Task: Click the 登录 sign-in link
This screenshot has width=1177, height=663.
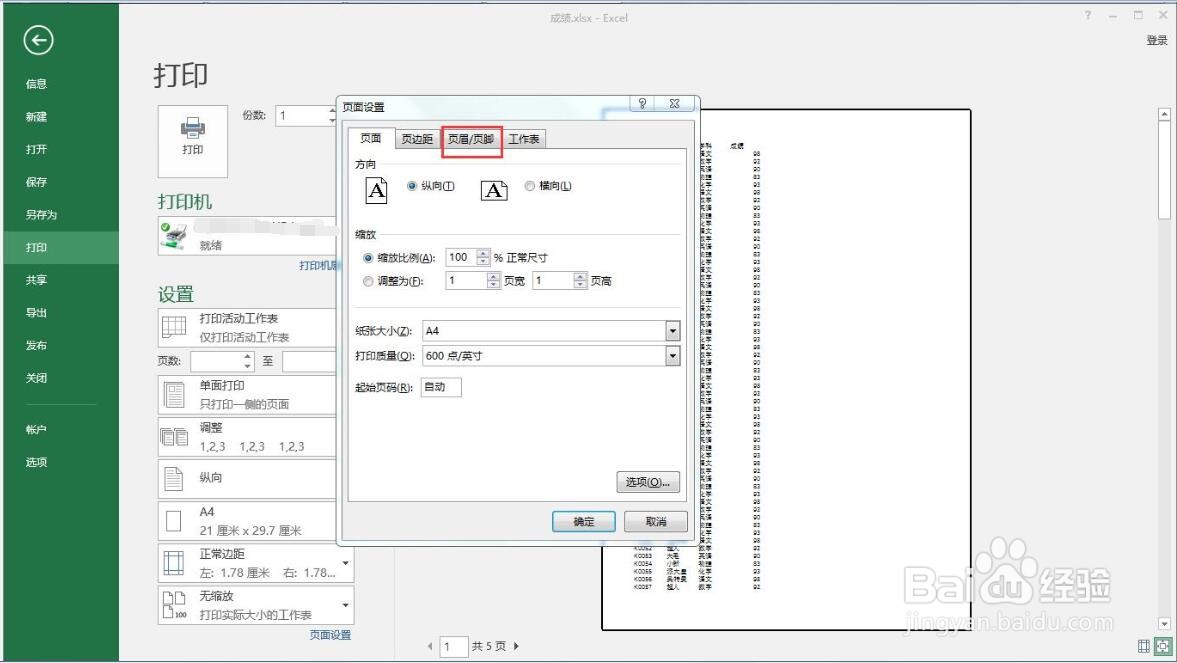Action: (x=1157, y=41)
